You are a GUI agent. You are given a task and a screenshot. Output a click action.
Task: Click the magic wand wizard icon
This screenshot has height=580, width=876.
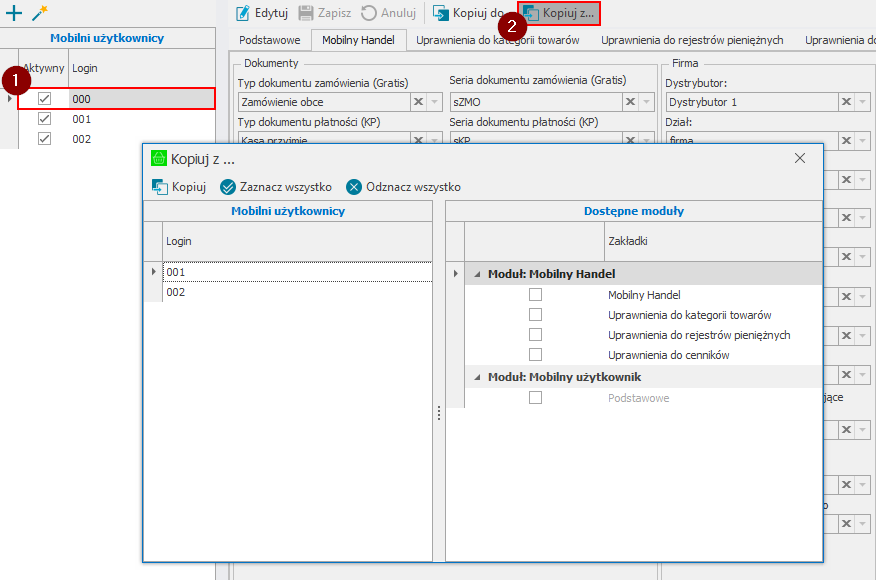pos(40,13)
